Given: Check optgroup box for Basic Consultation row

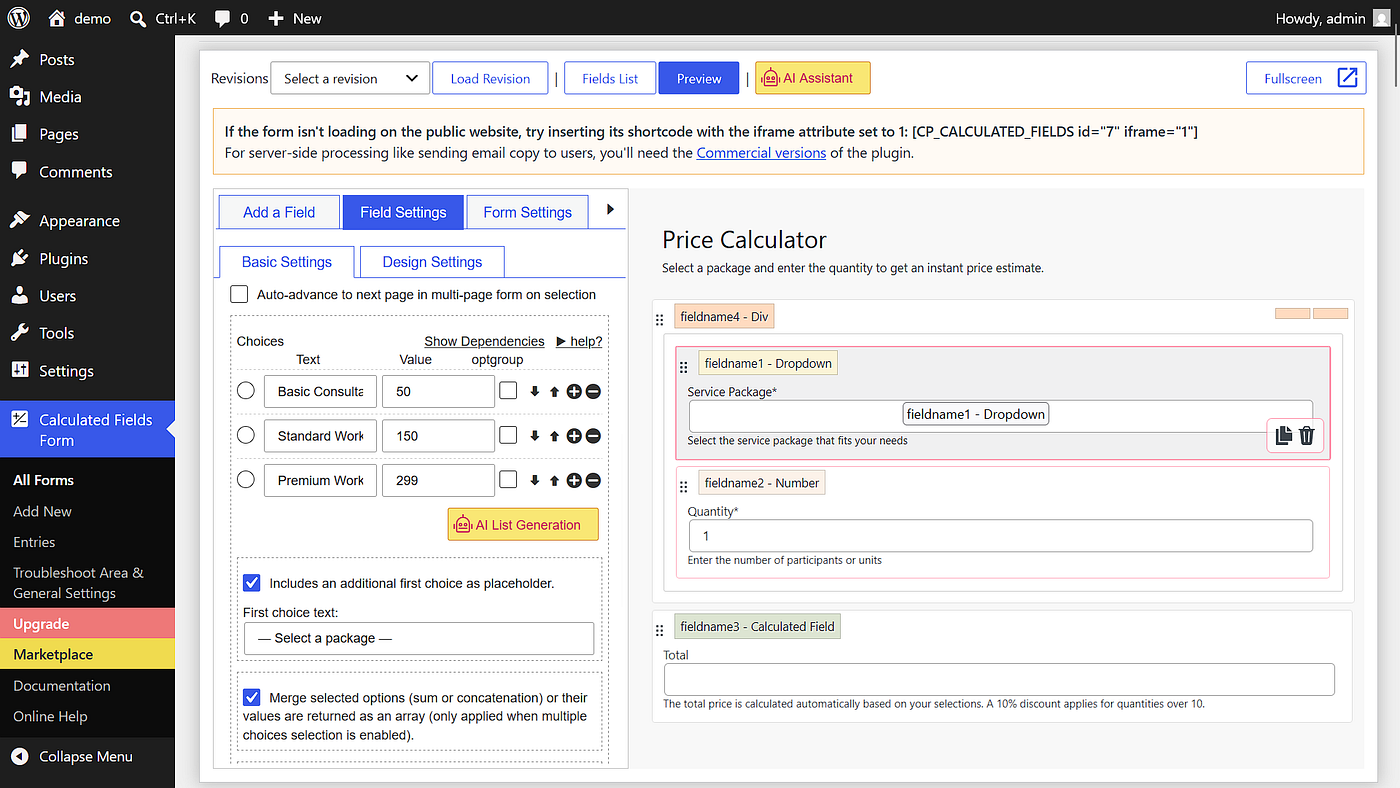Looking at the screenshot, I should point(508,391).
